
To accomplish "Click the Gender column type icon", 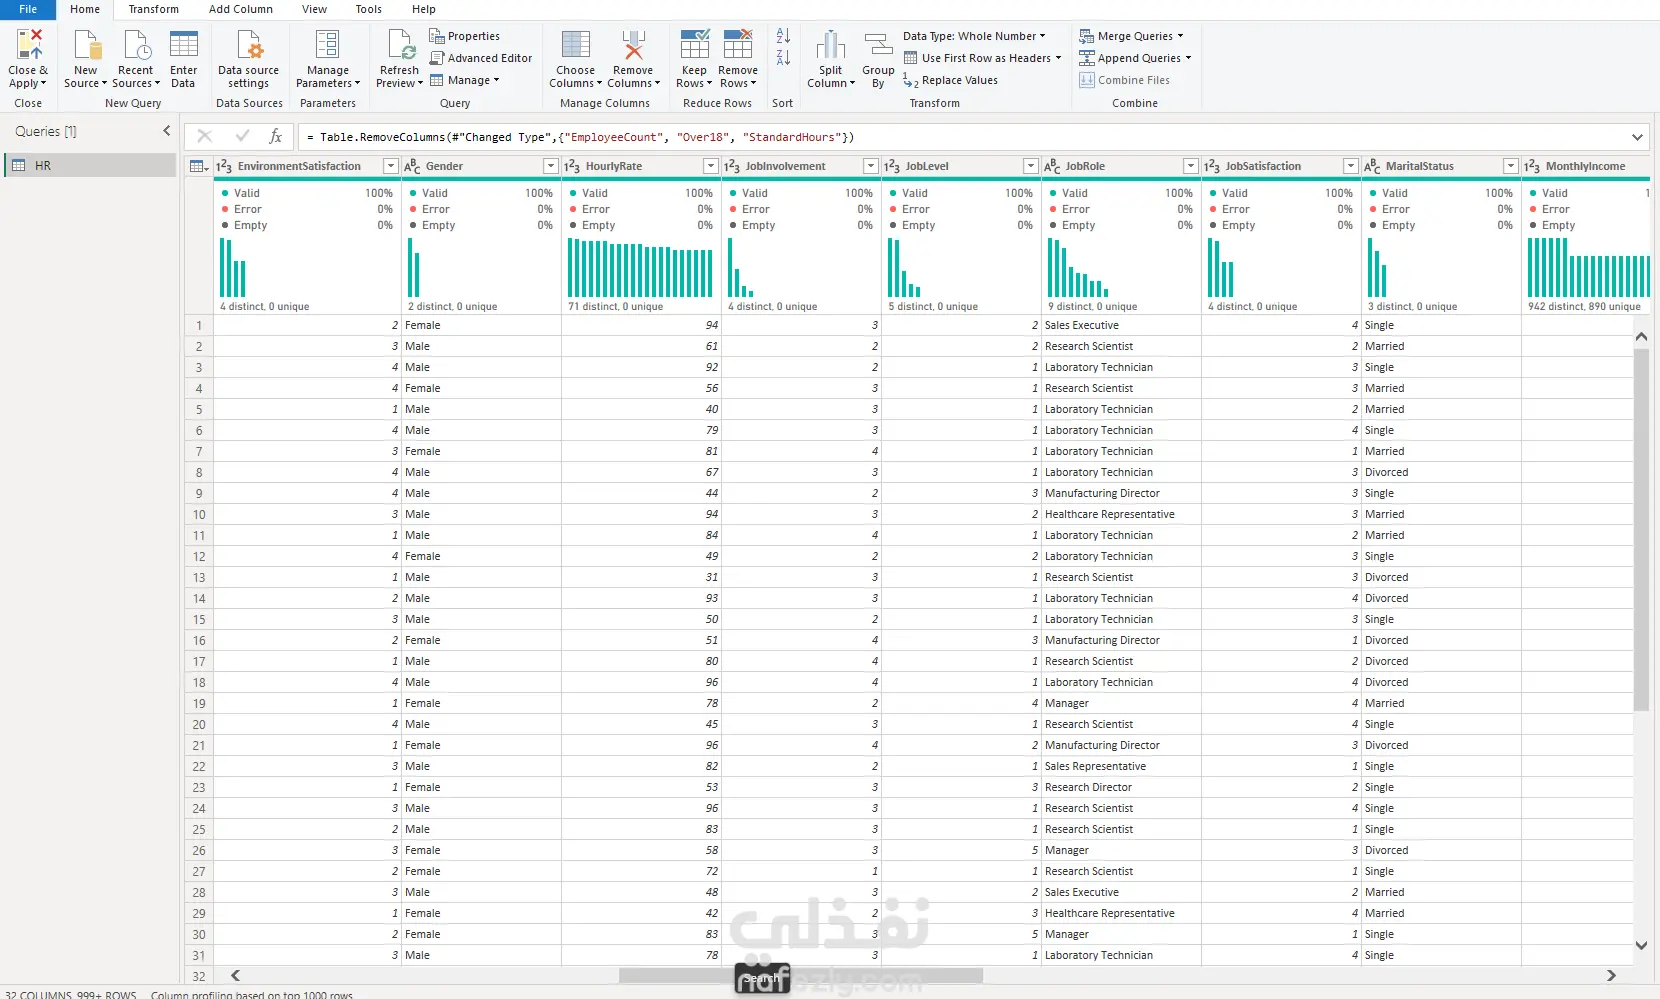I will click(412, 167).
